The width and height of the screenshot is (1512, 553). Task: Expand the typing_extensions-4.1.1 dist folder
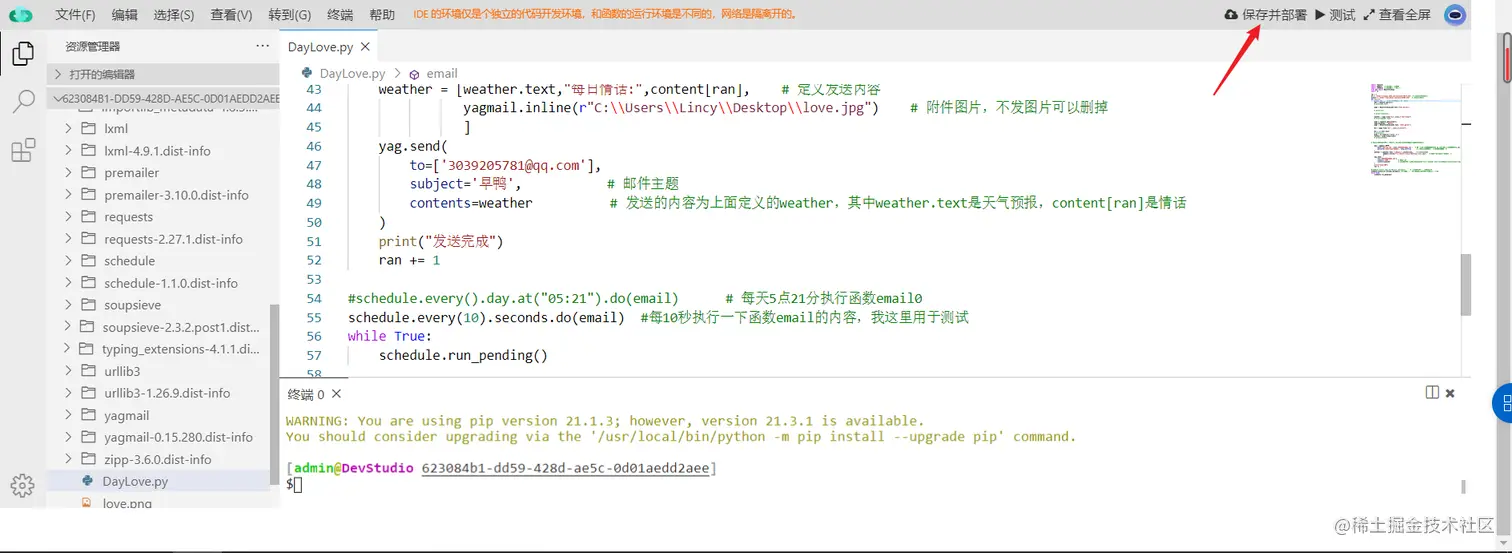coord(66,349)
